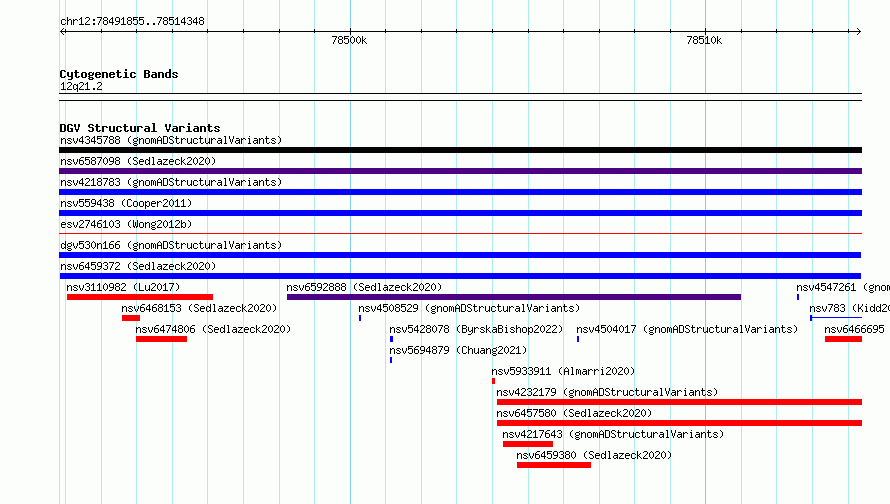Open the nsv4217643 (gnomADStructuralVariants) label

pos(613,434)
